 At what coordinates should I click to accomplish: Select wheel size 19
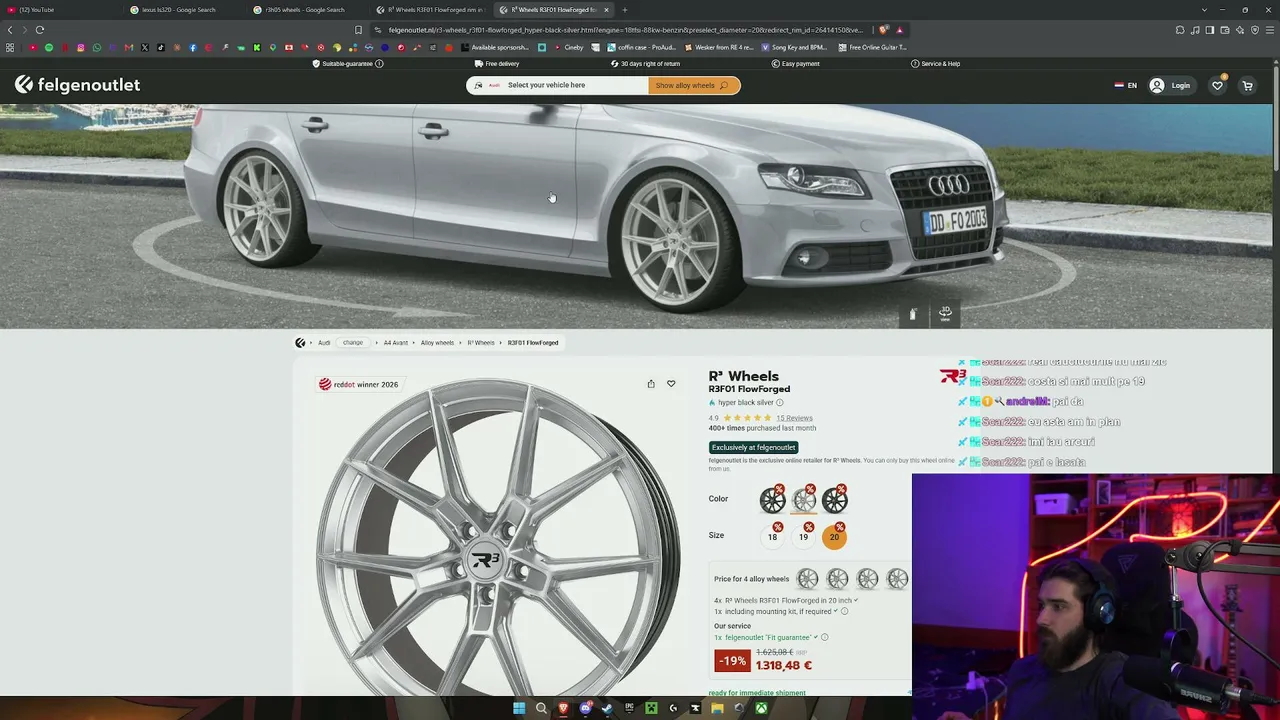pos(803,537)
